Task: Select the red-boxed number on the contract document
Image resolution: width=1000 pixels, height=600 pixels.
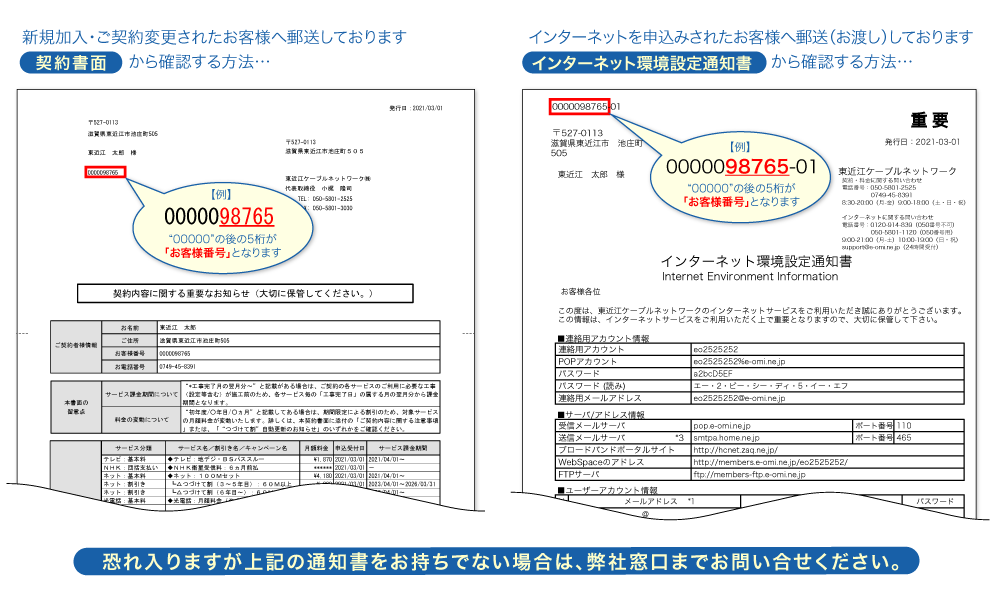Action: pyautogui.click(x=103, y=173)
